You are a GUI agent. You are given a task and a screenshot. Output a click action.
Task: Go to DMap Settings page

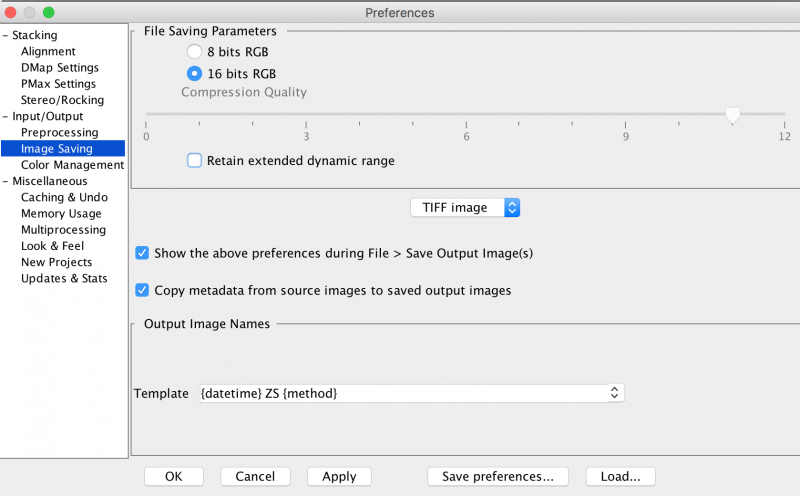pos(59,68)
